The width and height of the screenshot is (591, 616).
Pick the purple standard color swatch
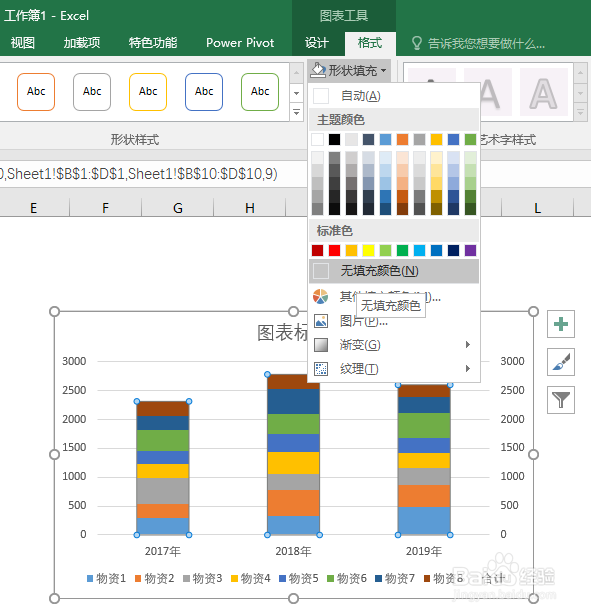pos(470,250)
